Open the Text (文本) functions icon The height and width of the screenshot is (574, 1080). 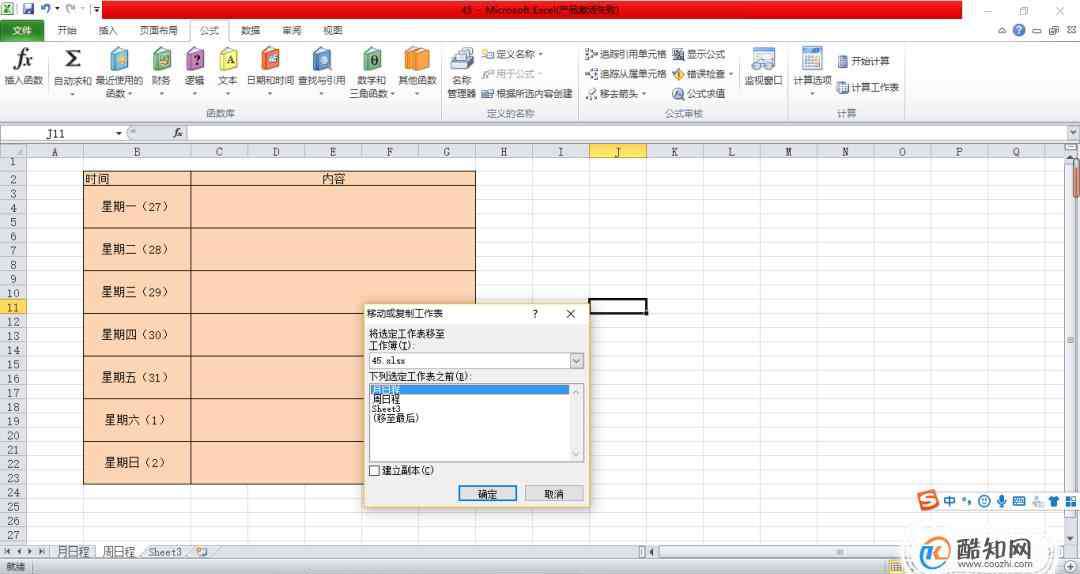tap(228, 62)
